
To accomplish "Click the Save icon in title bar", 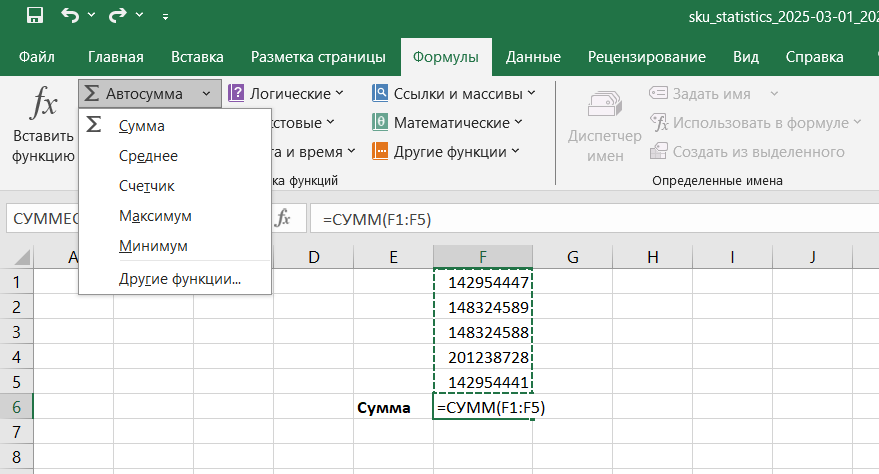I will (x=34, y=16).
